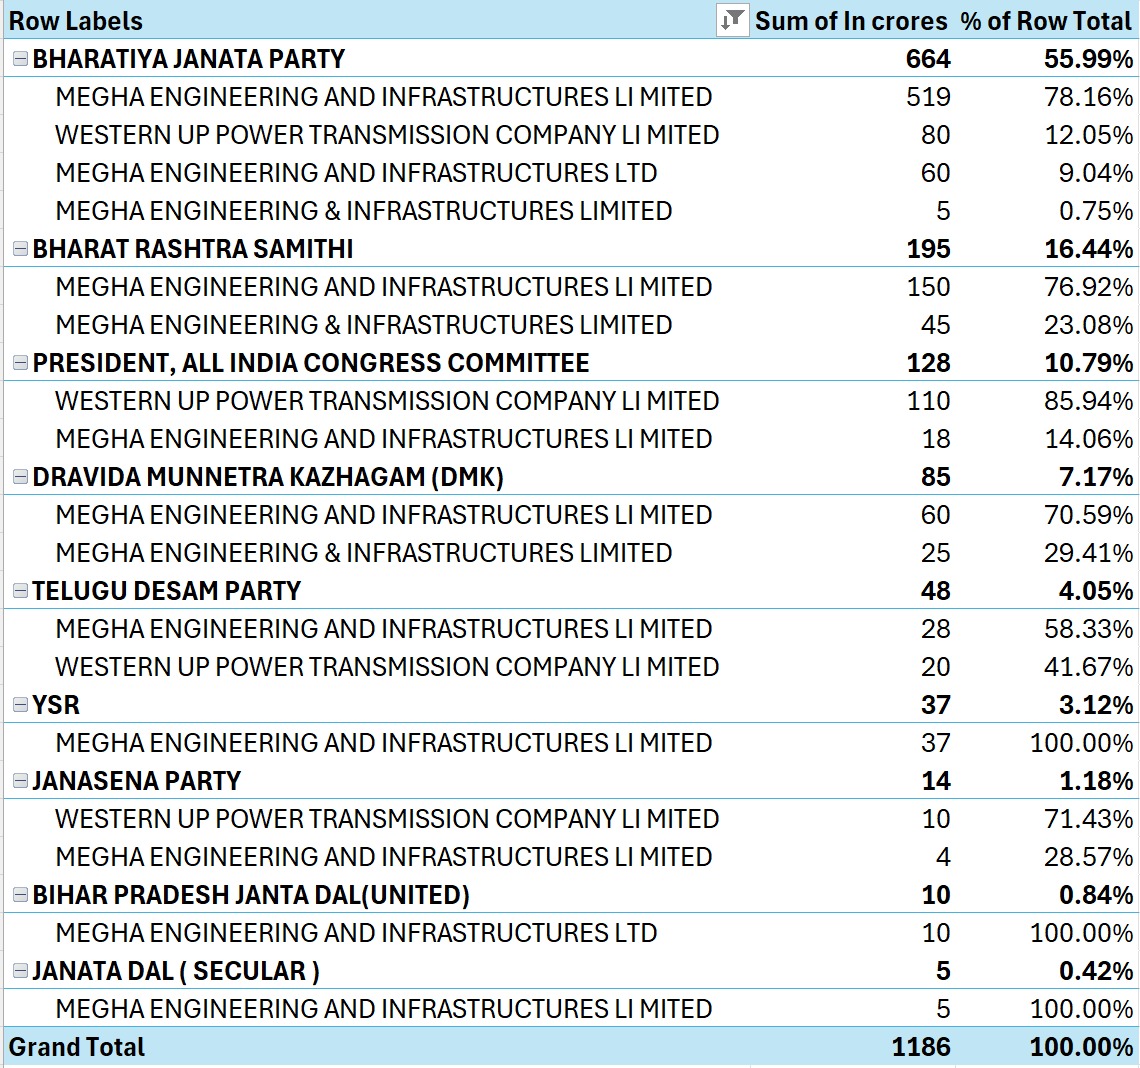Screen dimensions: 1140x1068
Task: Select the 16.44% cell
Action: point(1088,249)
